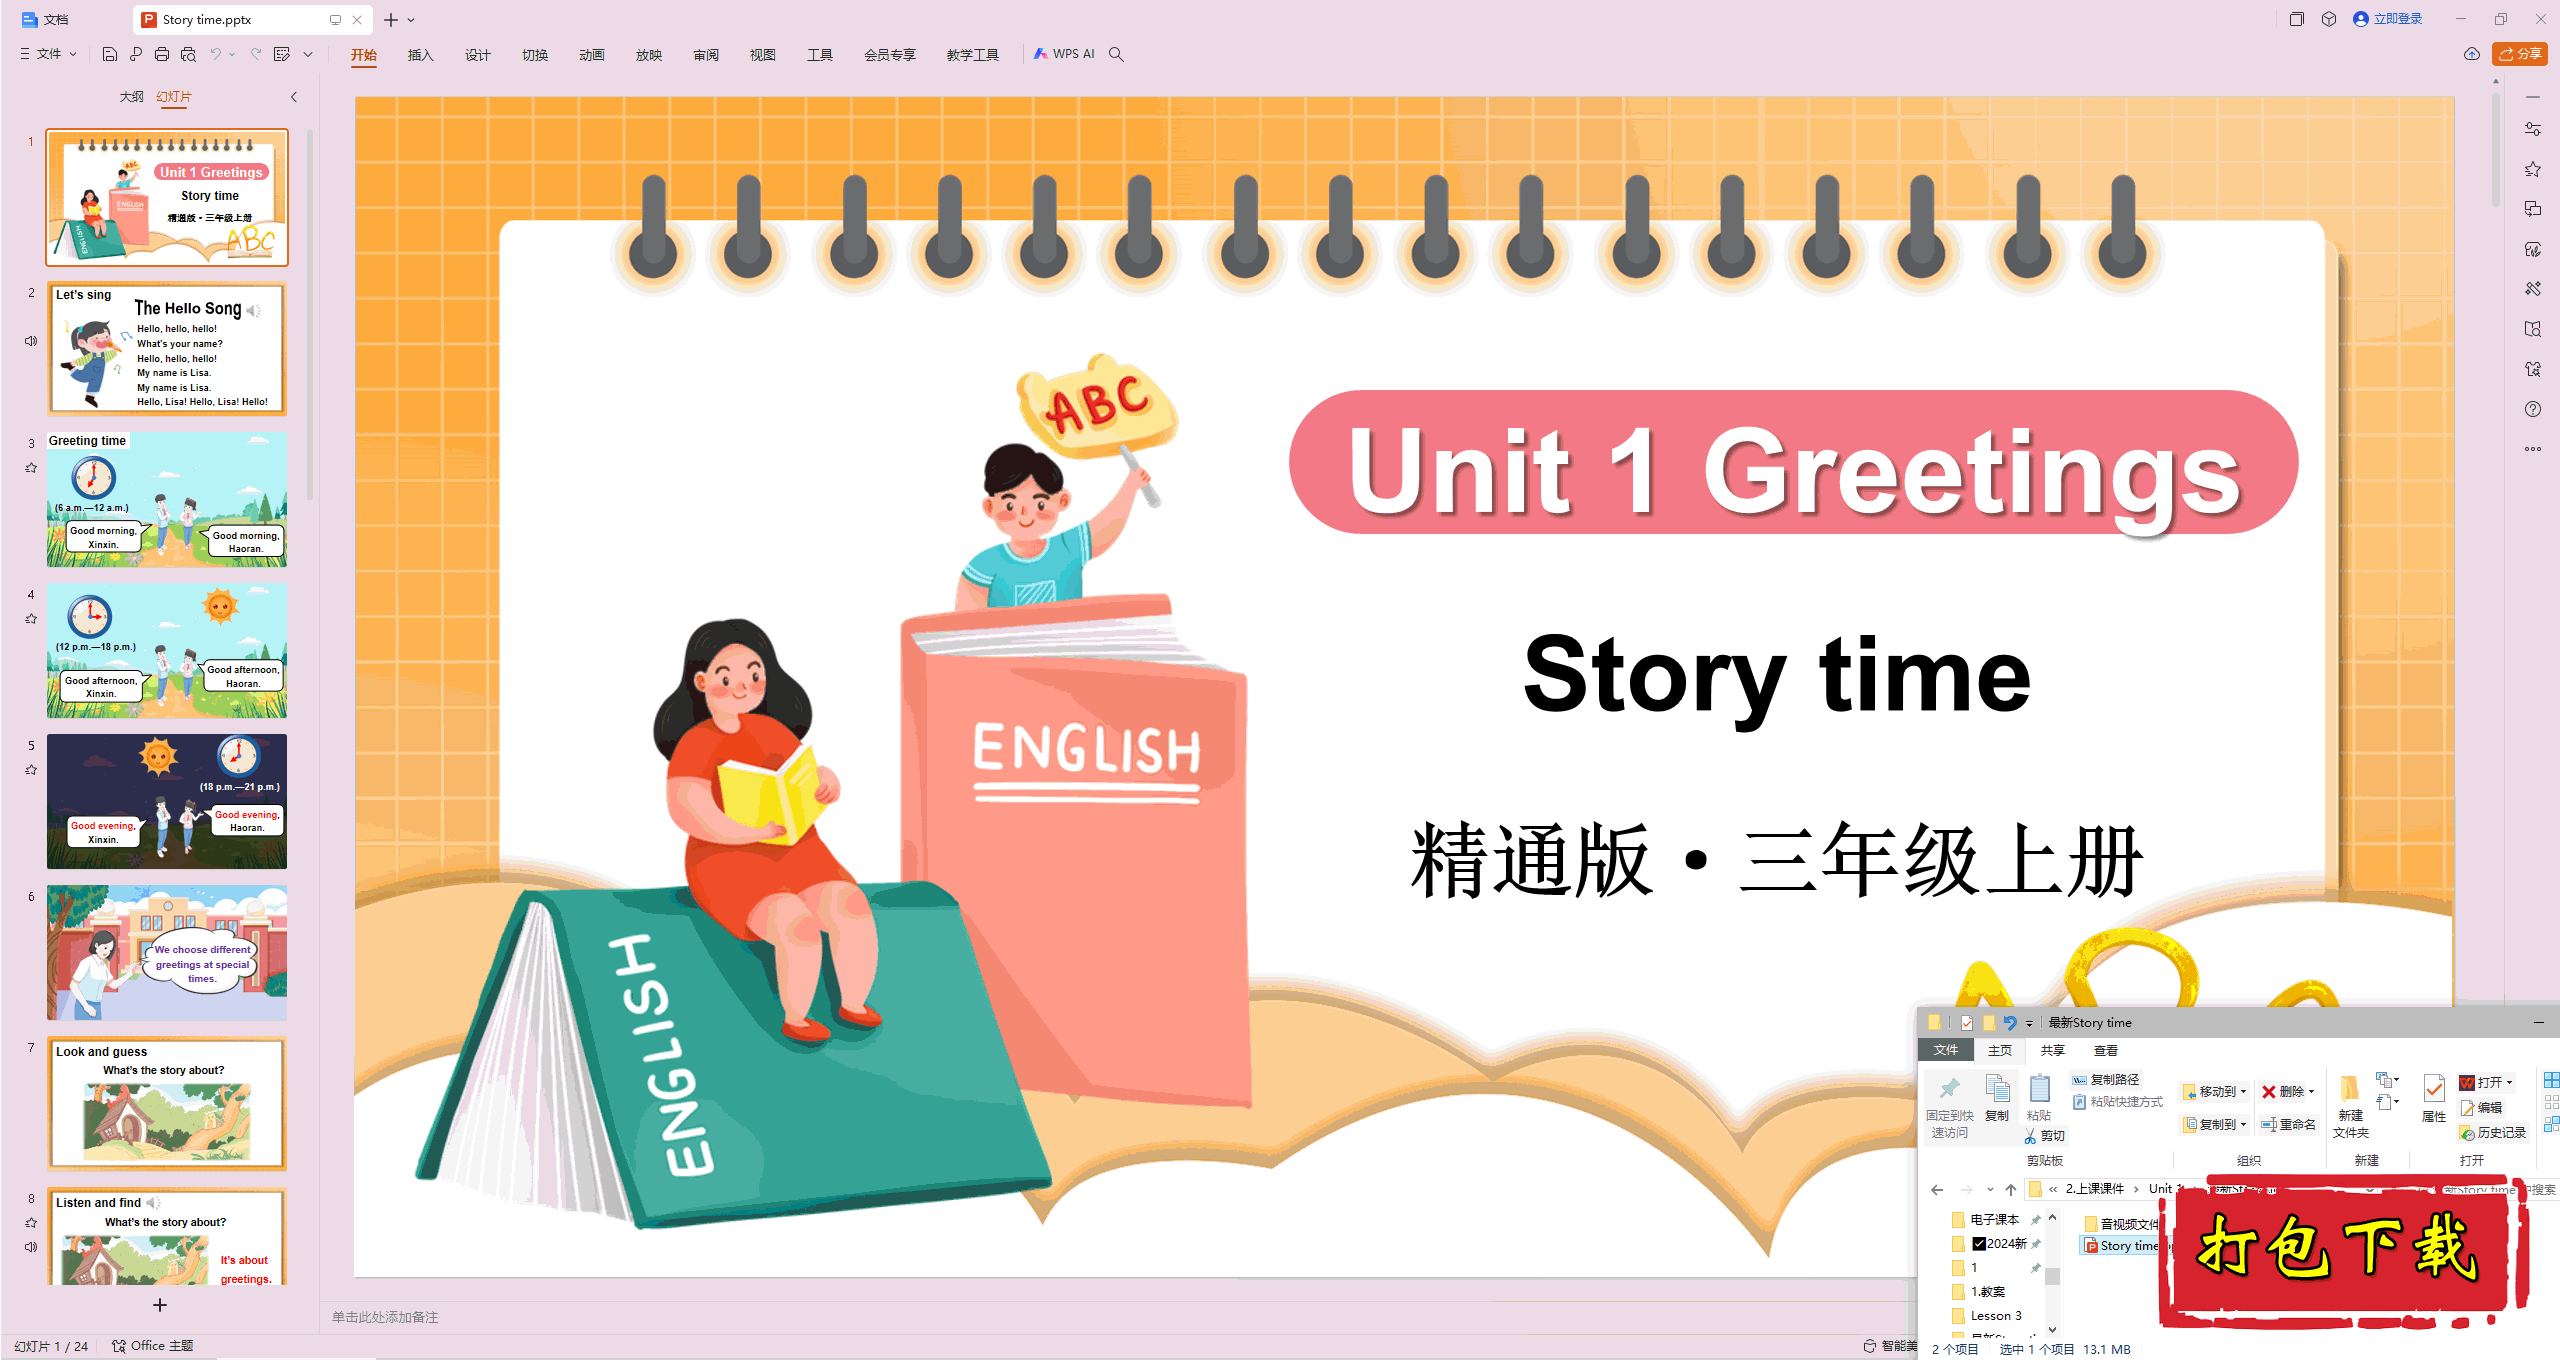This screenshot has height=1360, width=2560.
Task: Click the screen icon on Story time.pptx tab
Action: pos(335,20)
